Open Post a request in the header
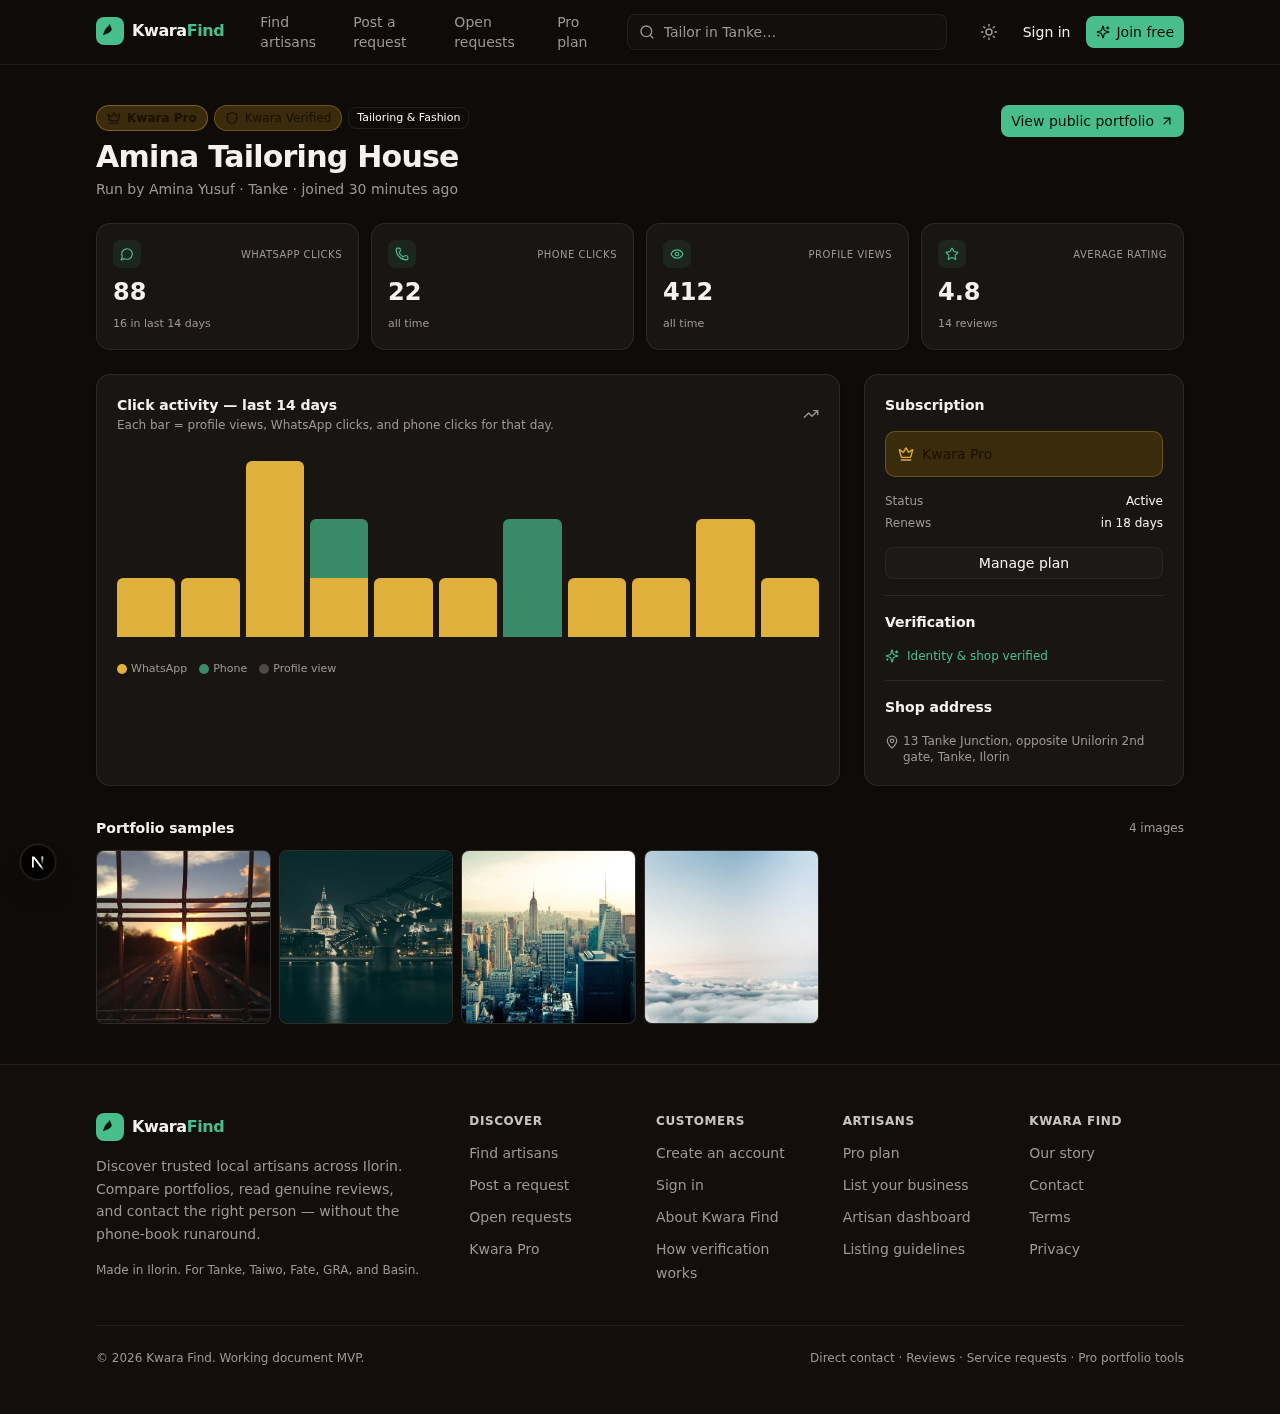 coord(380,32)
